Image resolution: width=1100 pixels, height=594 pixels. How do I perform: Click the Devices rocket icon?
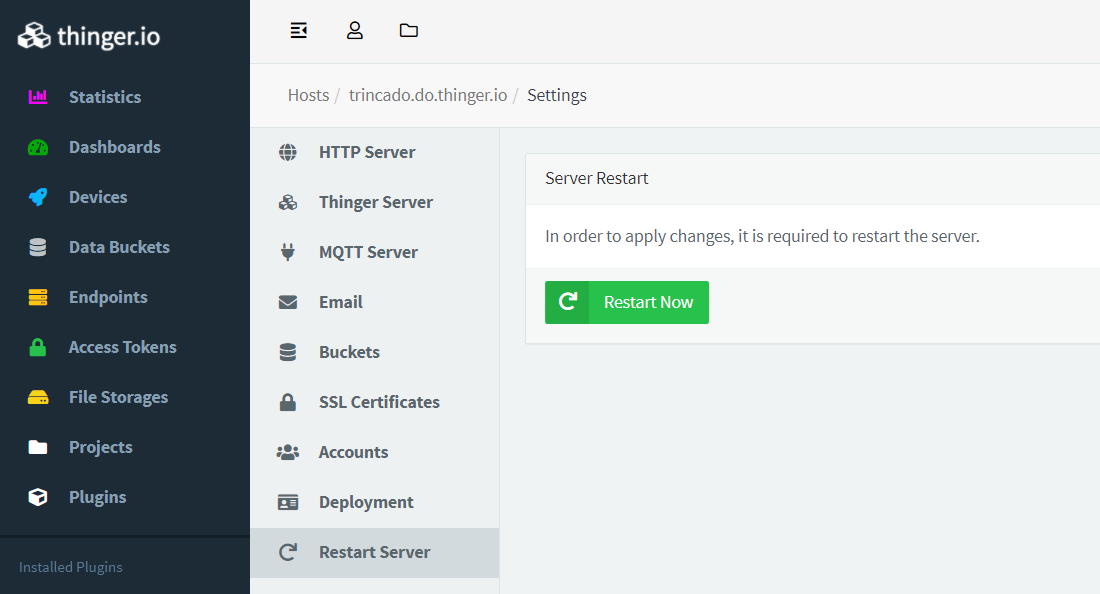[x=38, y=197]
